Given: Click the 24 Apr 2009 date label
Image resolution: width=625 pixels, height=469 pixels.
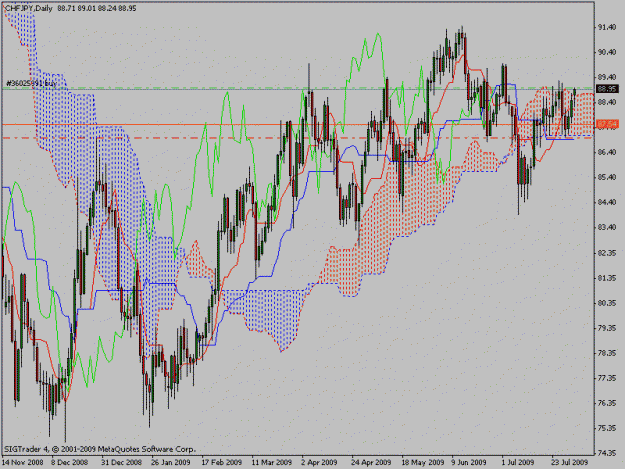Looking at the screenshot, I should click(x=371, y=463).
